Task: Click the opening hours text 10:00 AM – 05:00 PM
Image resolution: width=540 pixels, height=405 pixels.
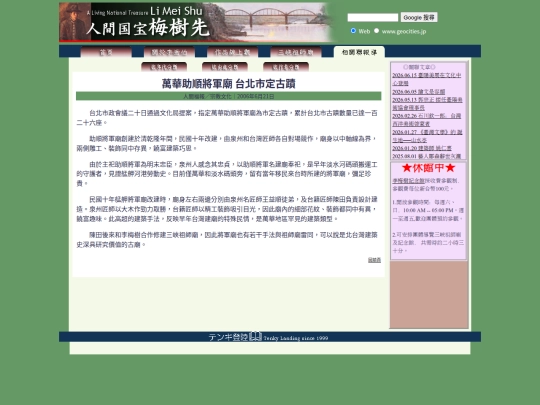Action: pyautogui.click(x=428, y=210)
